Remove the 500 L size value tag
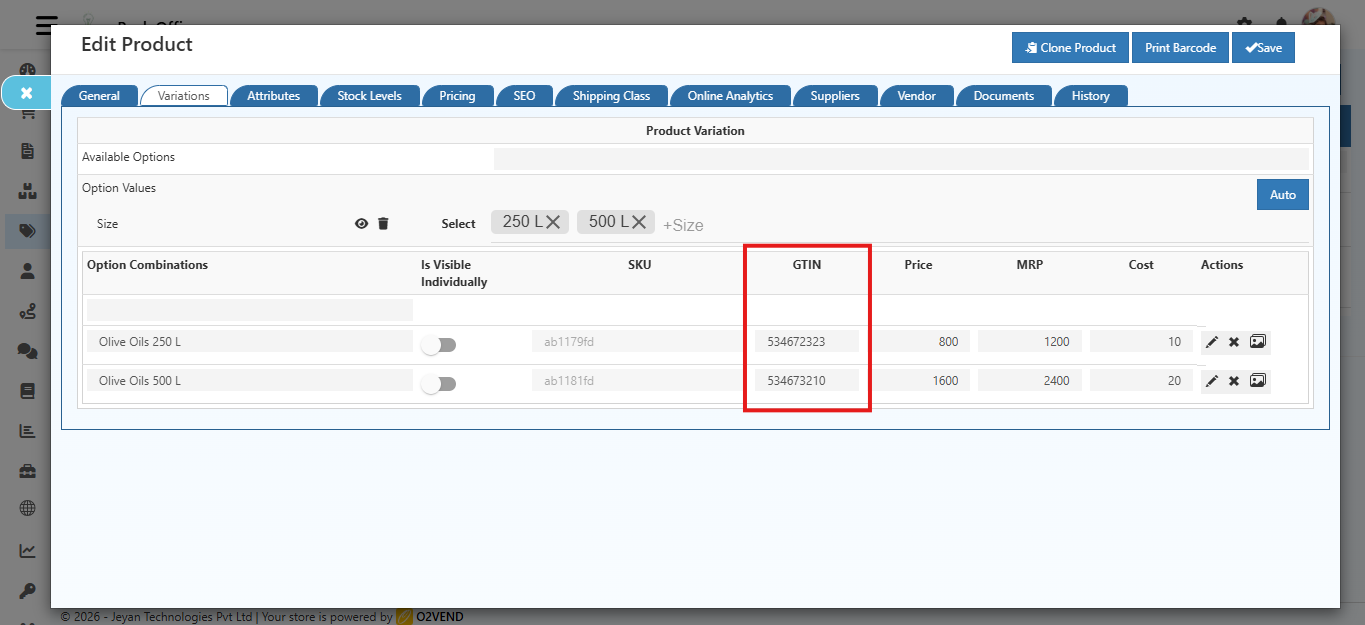 639,222
